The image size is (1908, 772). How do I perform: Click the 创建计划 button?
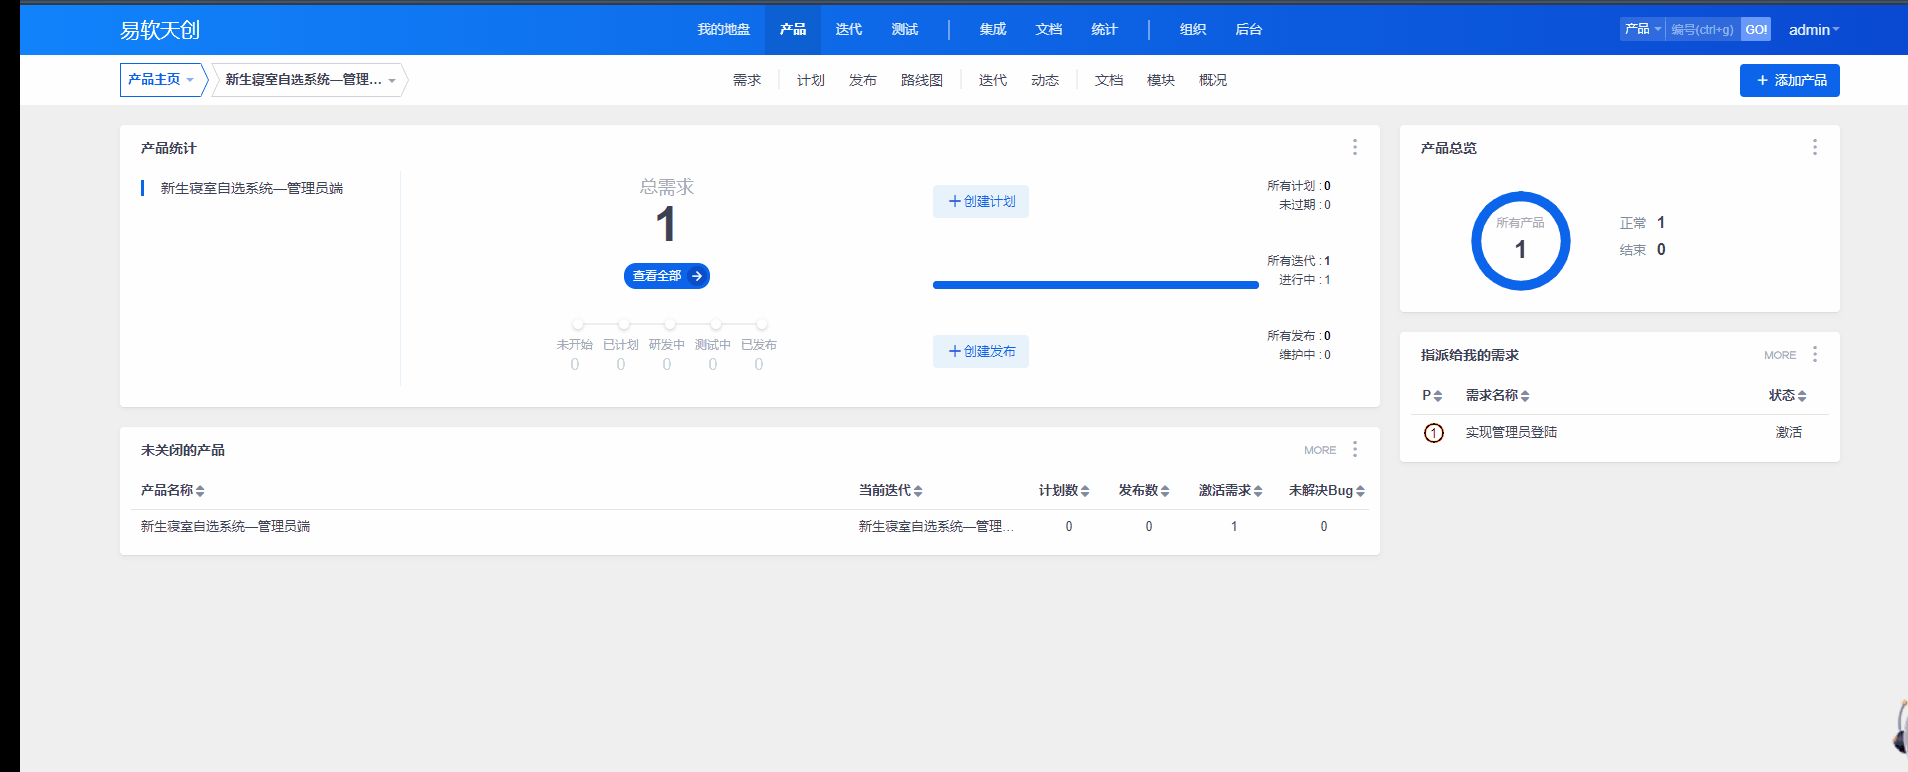(x=981, y=201)
